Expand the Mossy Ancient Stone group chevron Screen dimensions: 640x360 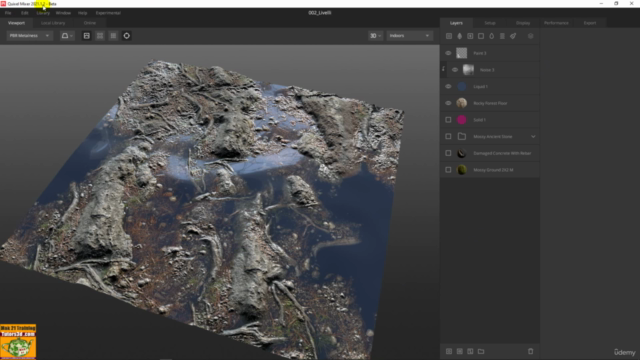(x=533, y=137)
